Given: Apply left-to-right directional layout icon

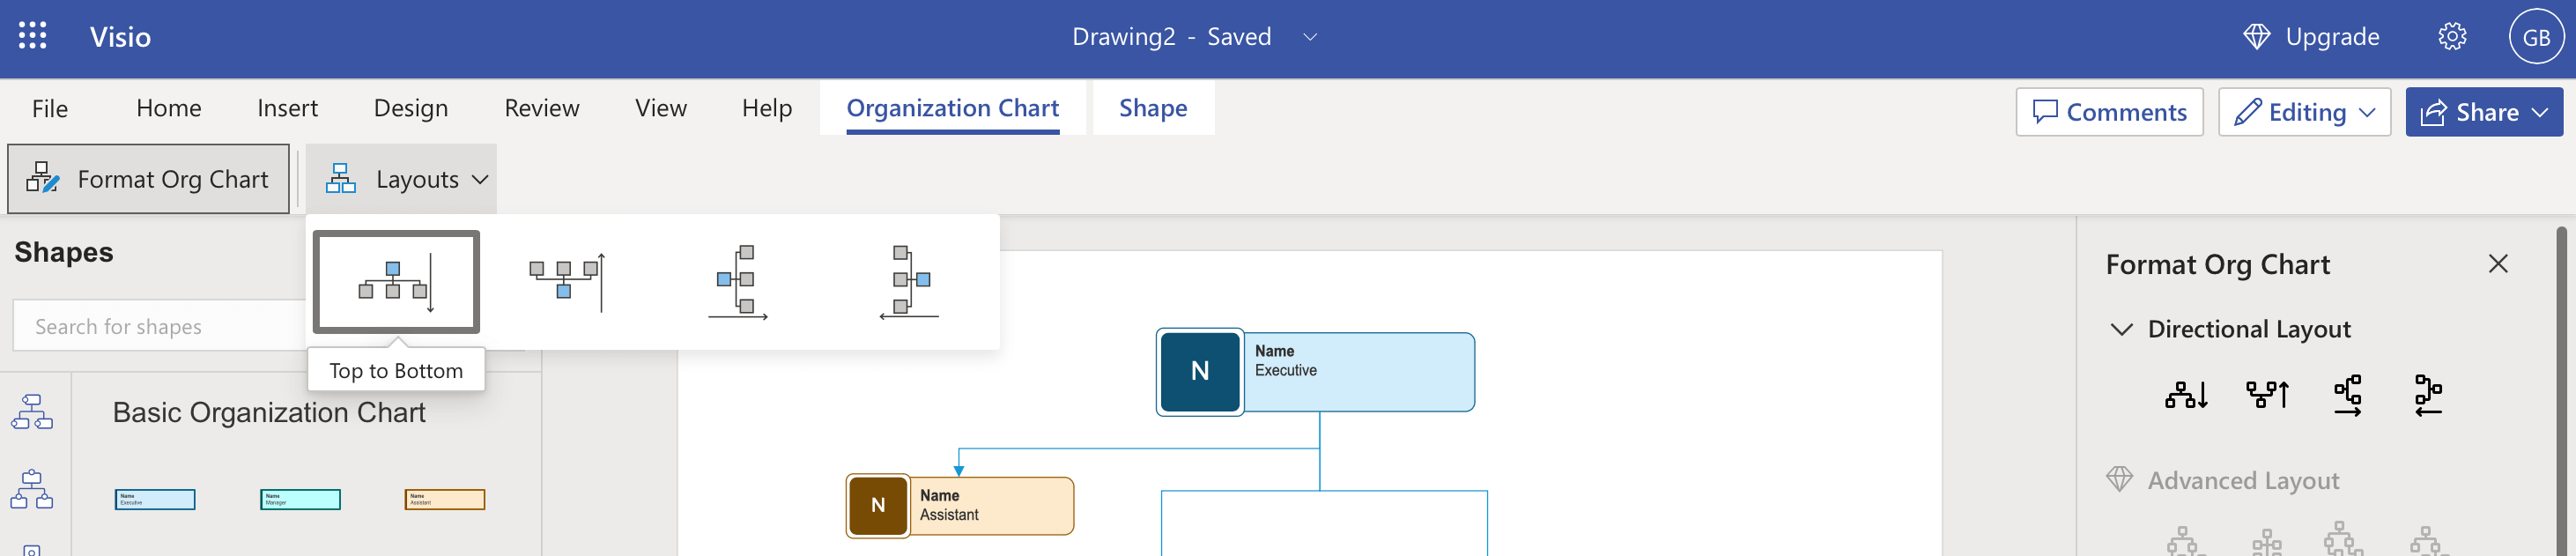Looking at the screenshot, I should click(2348, 395).
